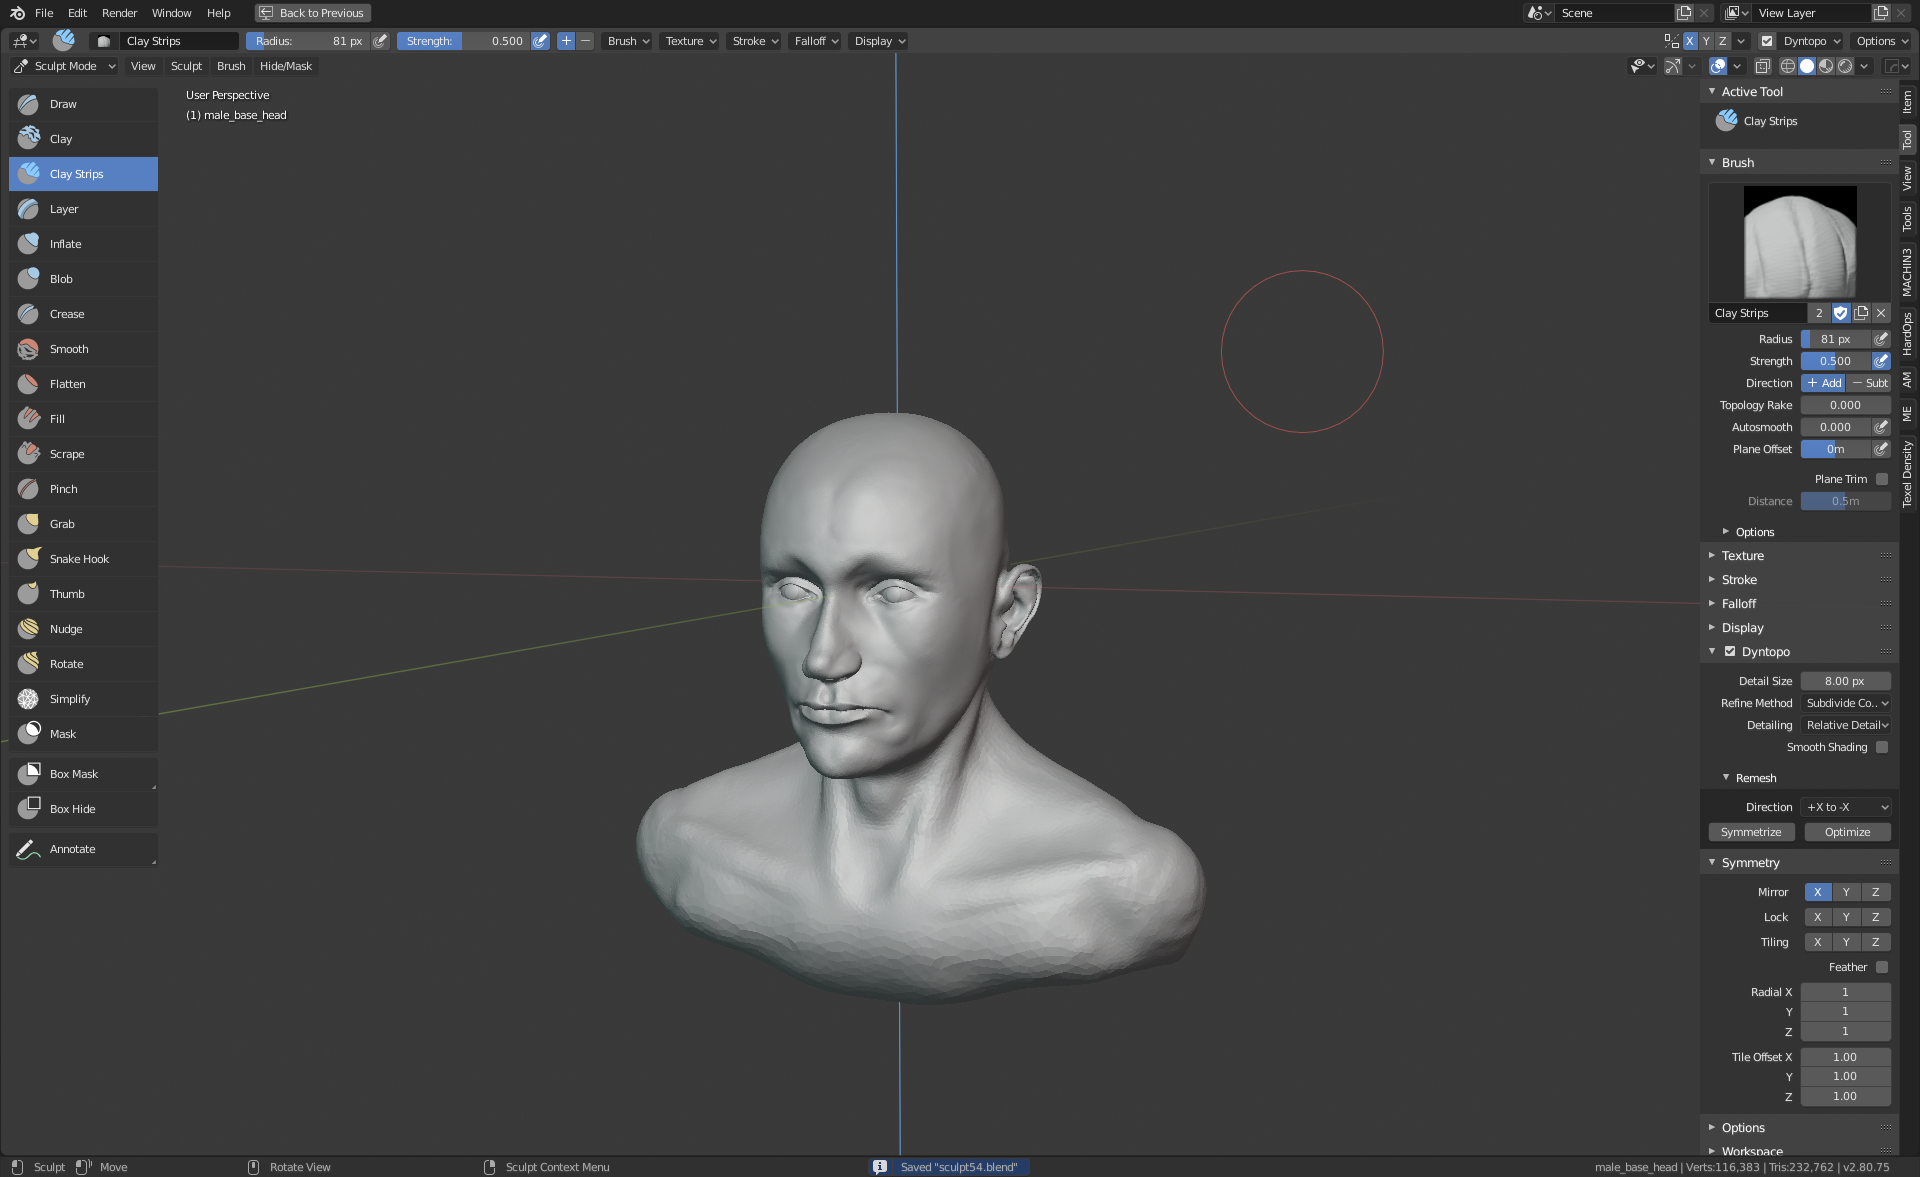This screenshot has width=1920, height=1177.
Task: Toggle Mirror X symmetry button
Action: click(x=1817, y=892)
